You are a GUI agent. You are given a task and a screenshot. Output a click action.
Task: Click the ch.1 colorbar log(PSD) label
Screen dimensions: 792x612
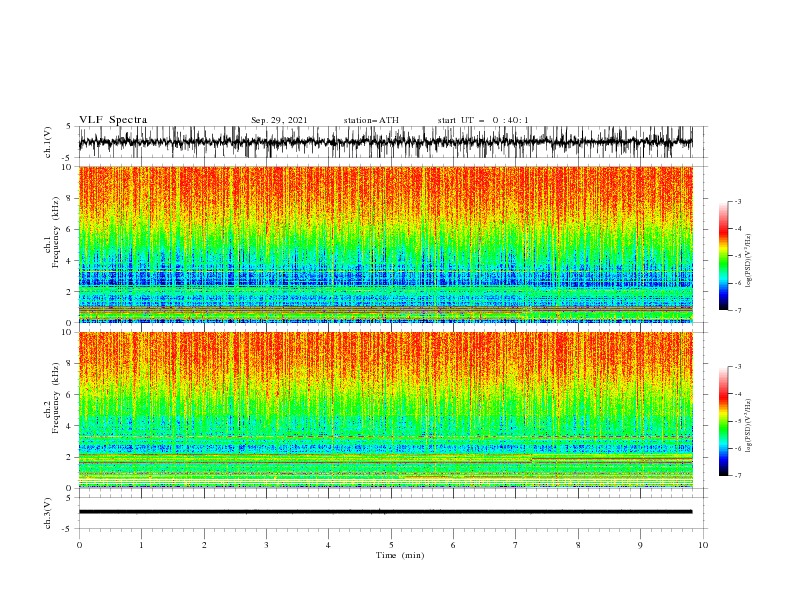pyautogui.click(x=749, y=260)
